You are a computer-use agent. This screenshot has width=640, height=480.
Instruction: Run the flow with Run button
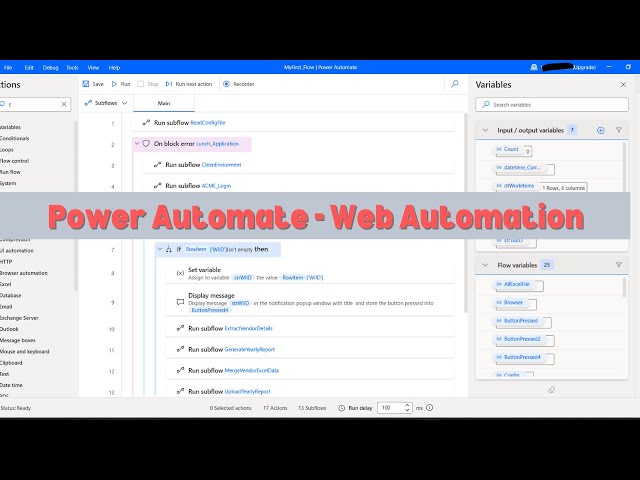point(121,84)
